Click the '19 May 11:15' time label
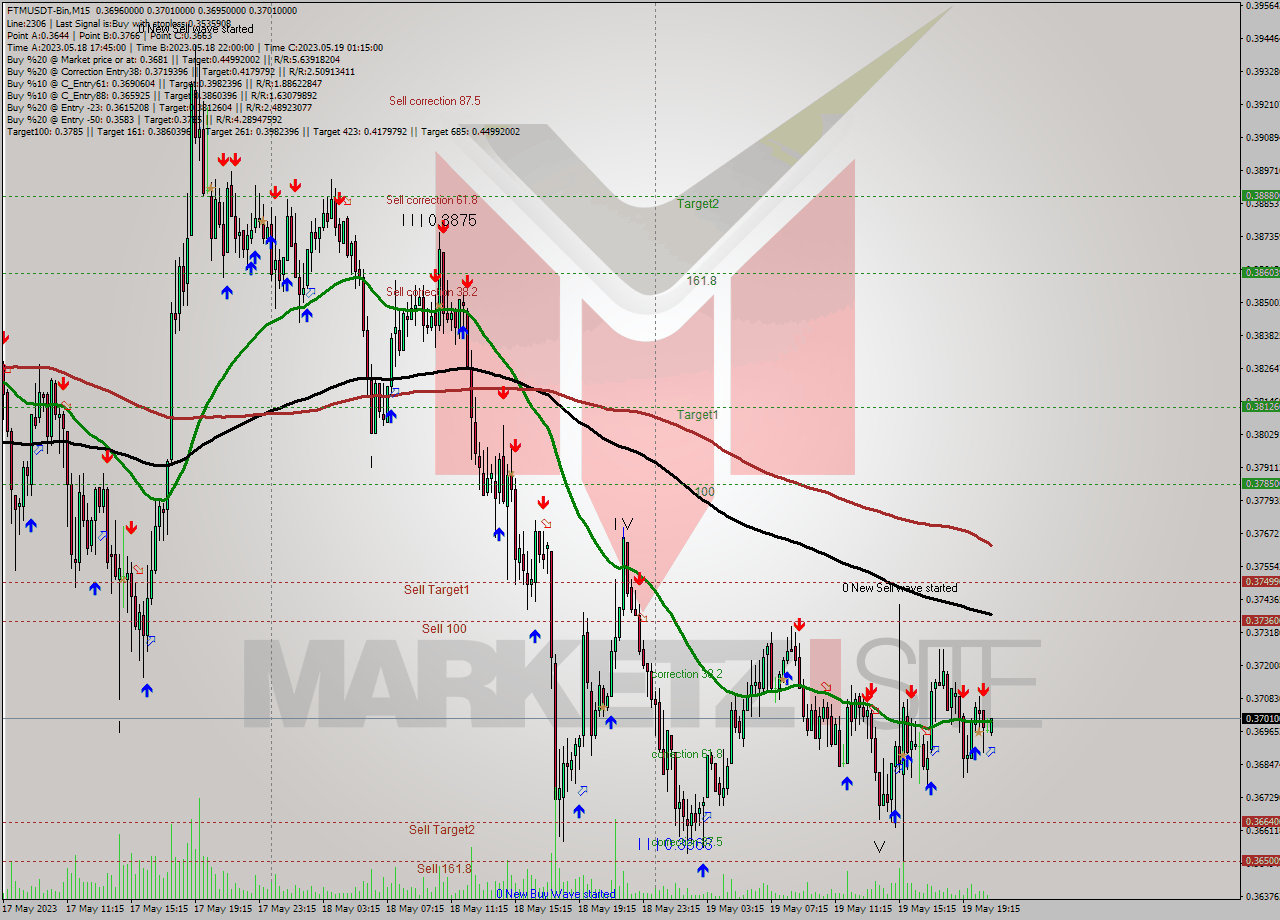The height and width of the screenshot is (920, 1280). [863, 910]
